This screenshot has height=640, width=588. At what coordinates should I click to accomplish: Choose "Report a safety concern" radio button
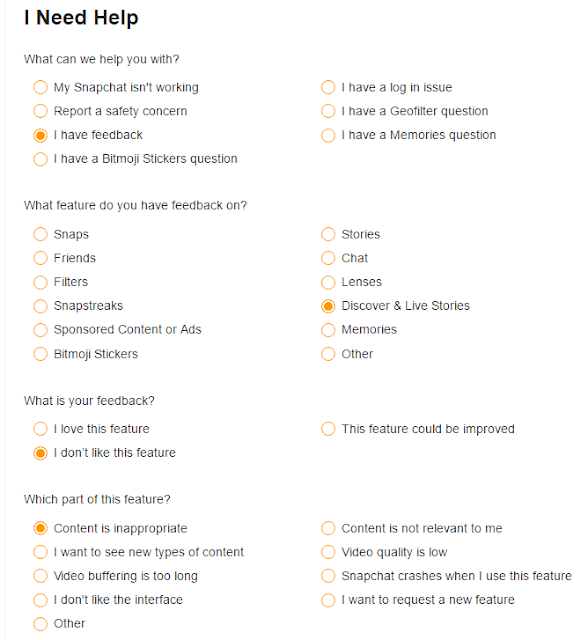coord(40,111)
